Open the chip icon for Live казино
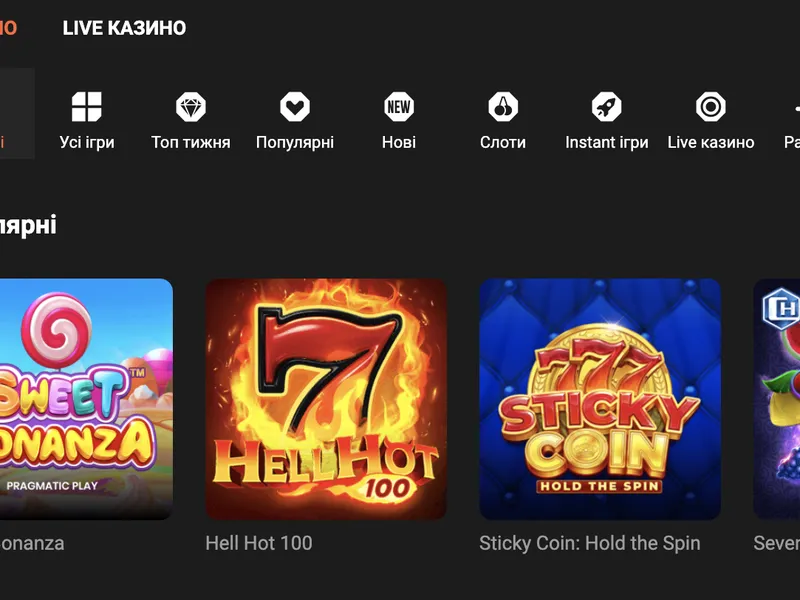 pyautogui.click(x=711, y=107)
